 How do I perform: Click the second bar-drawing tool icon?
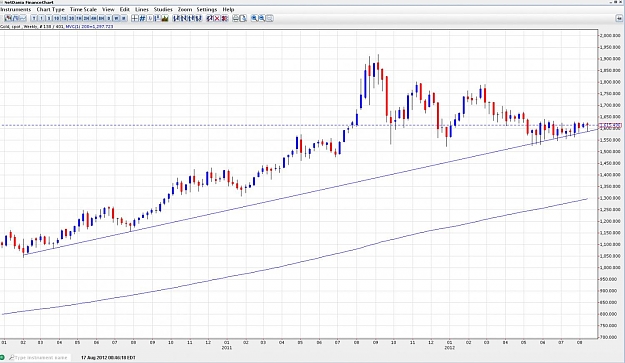[183, 18]
